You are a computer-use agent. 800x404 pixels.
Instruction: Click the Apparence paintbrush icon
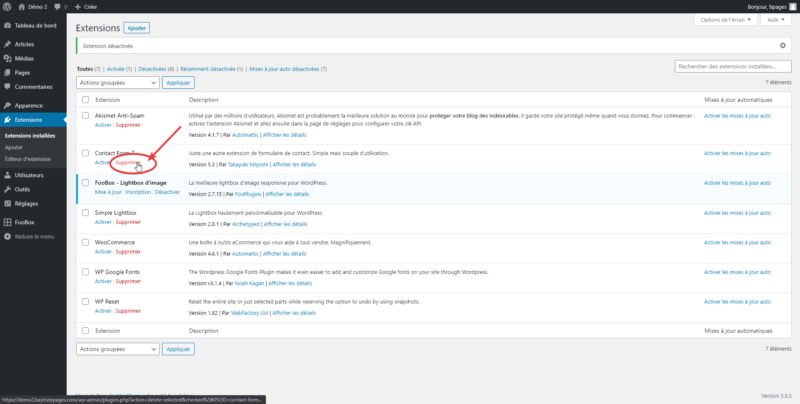coord(8,105)
